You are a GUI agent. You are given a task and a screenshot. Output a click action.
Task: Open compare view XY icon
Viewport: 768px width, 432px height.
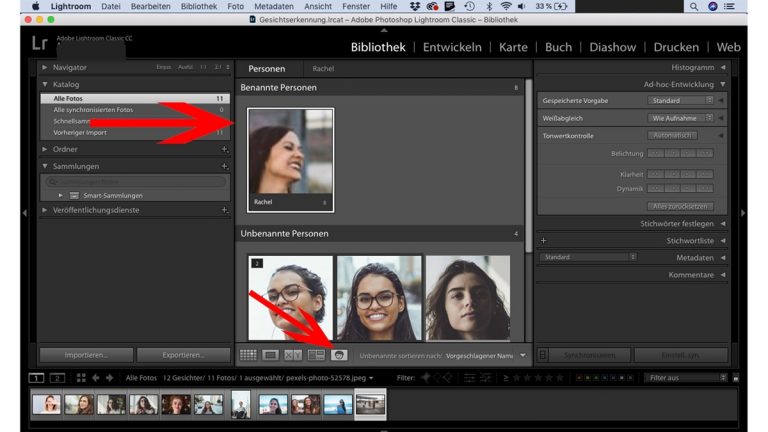click(293, 355)
